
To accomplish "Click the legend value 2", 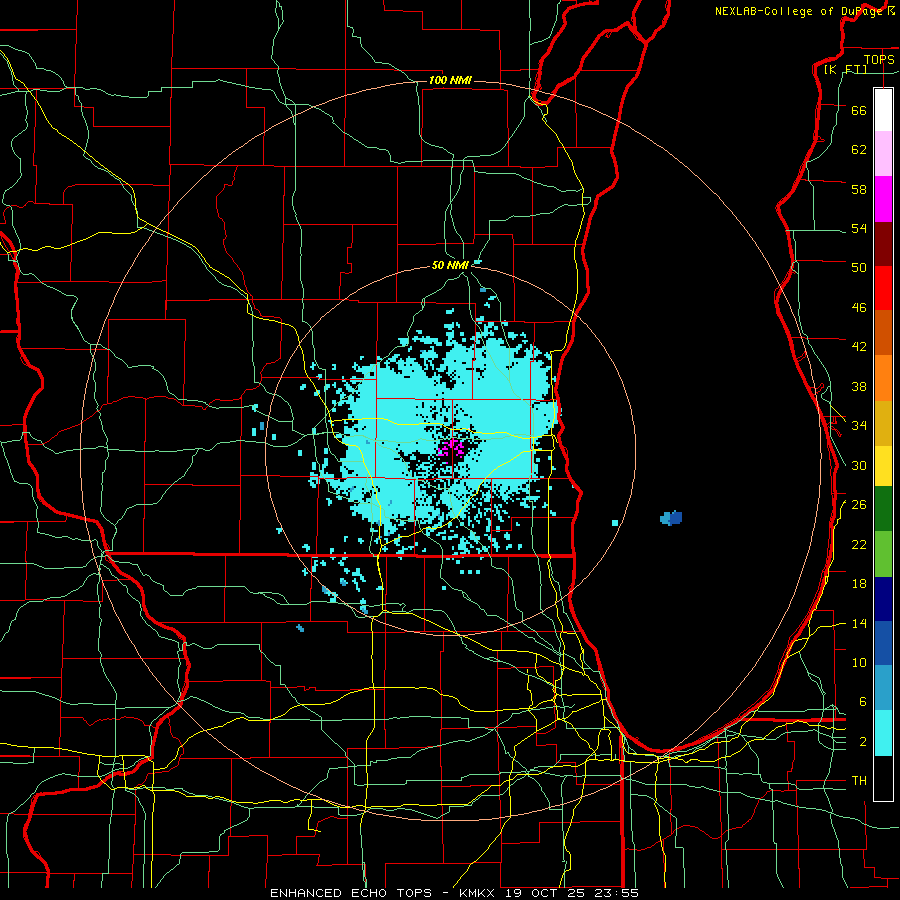I will [x=863, y=742].
